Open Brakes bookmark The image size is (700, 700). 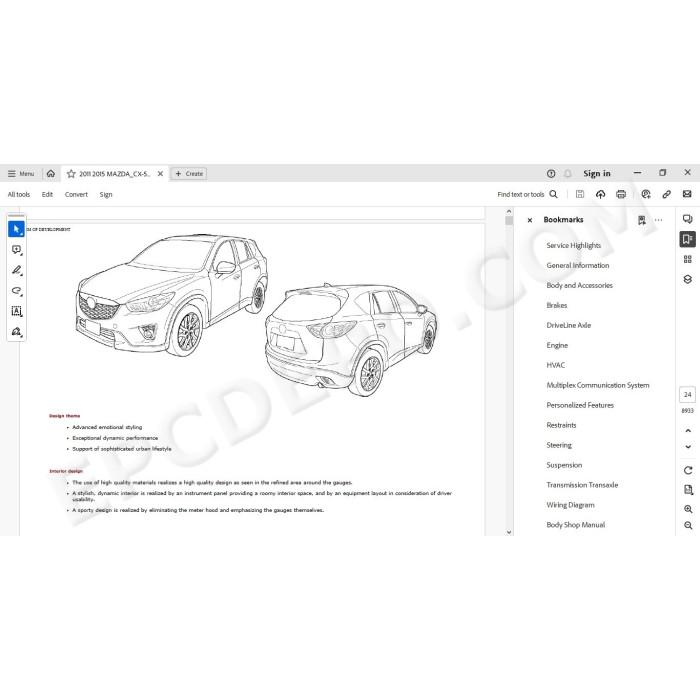[557, 305]
